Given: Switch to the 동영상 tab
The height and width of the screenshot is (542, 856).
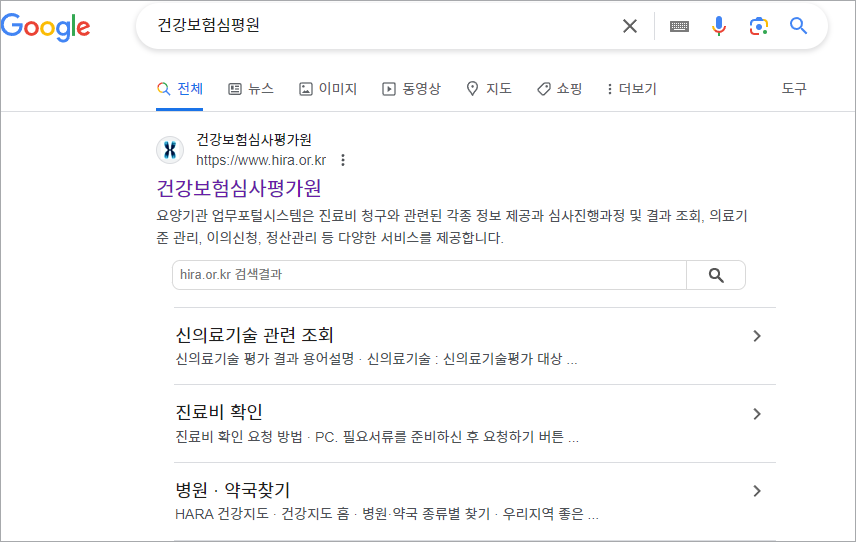Looking at the screenshot, I should click(411, 88).
